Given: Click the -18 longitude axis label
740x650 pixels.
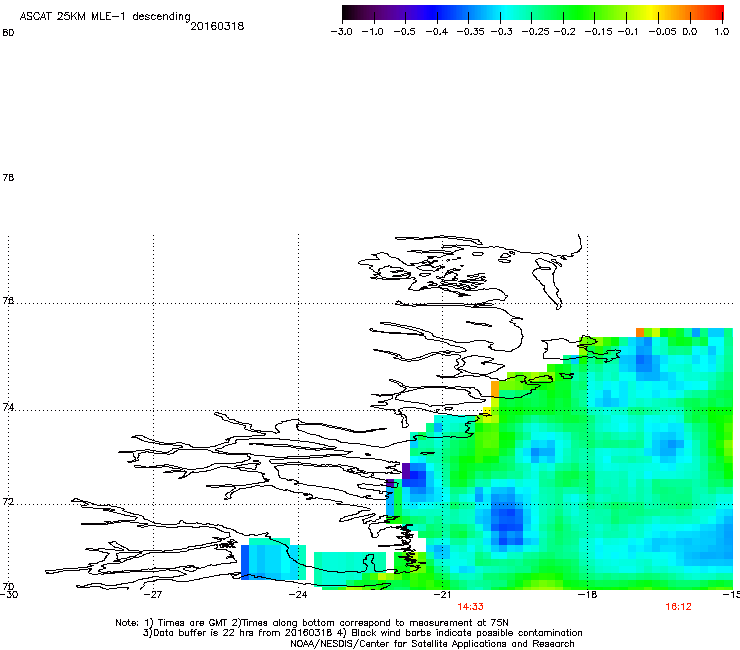Looking at the screenshot, I should [587, 595].
